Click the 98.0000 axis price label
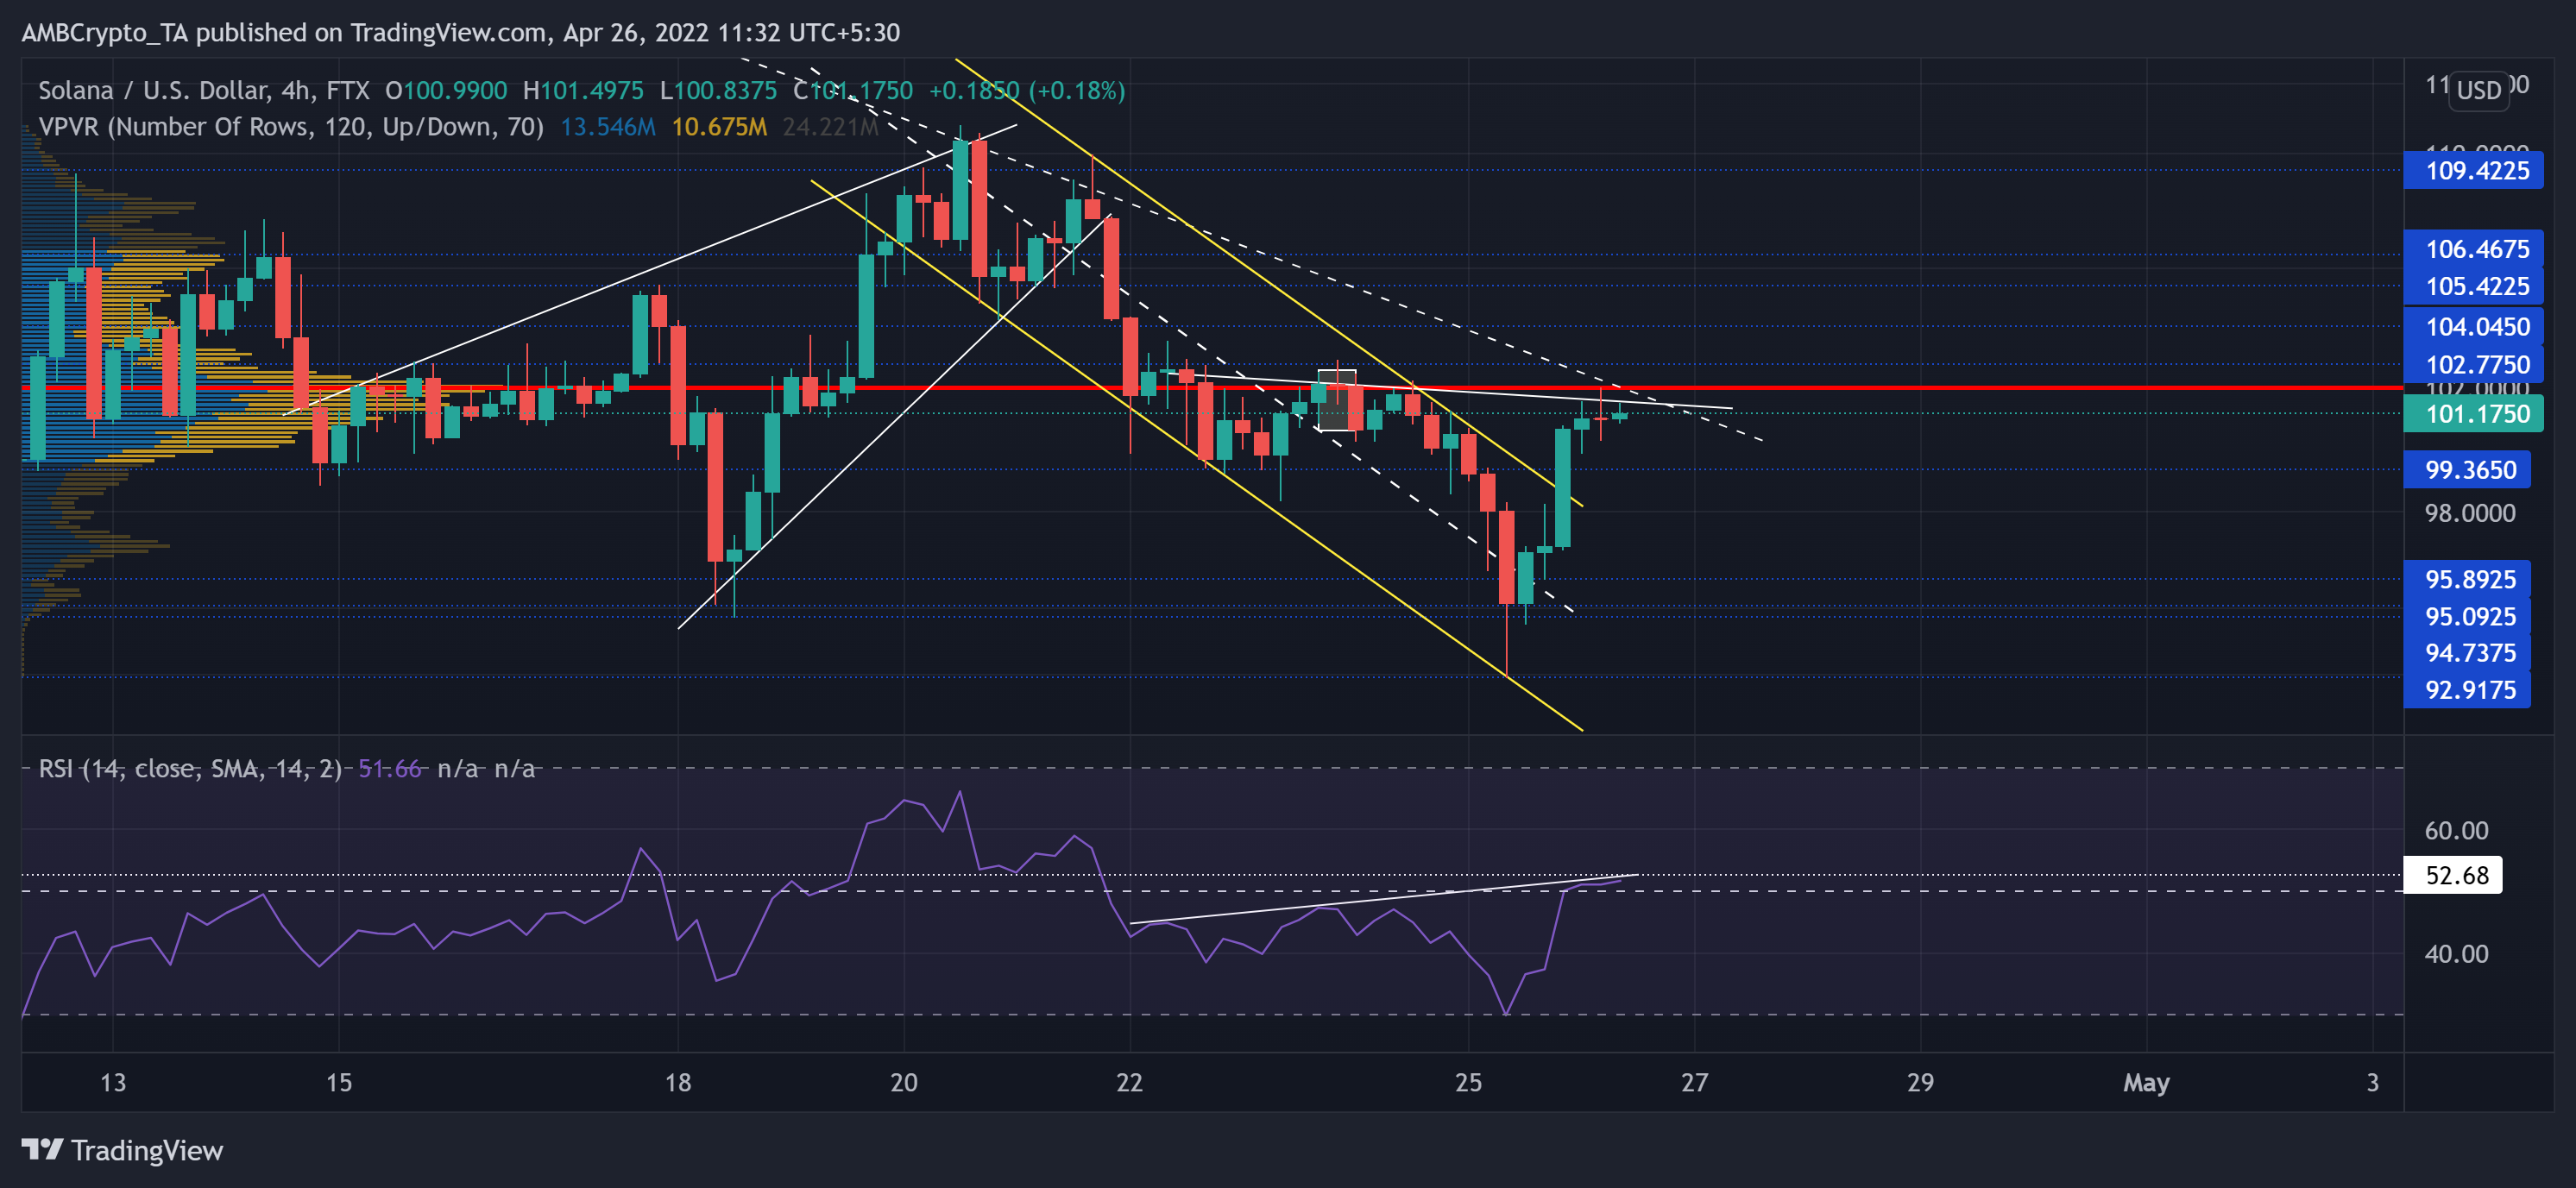Viewport: 2576px width, 1188px height. click(2469, 513)
